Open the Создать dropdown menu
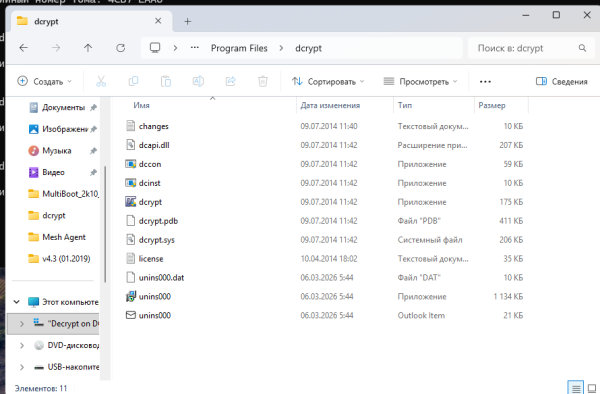The image size is (600, 394). tap(44, 81)
